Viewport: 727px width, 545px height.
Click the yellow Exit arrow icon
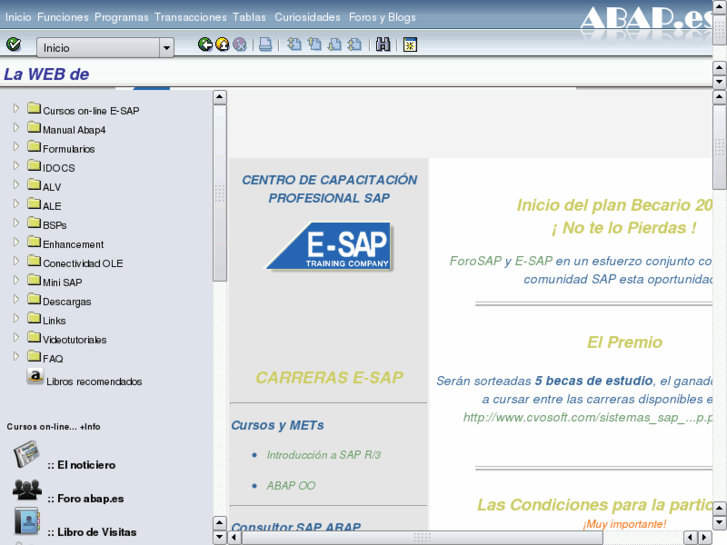click(x=222, y=45)
